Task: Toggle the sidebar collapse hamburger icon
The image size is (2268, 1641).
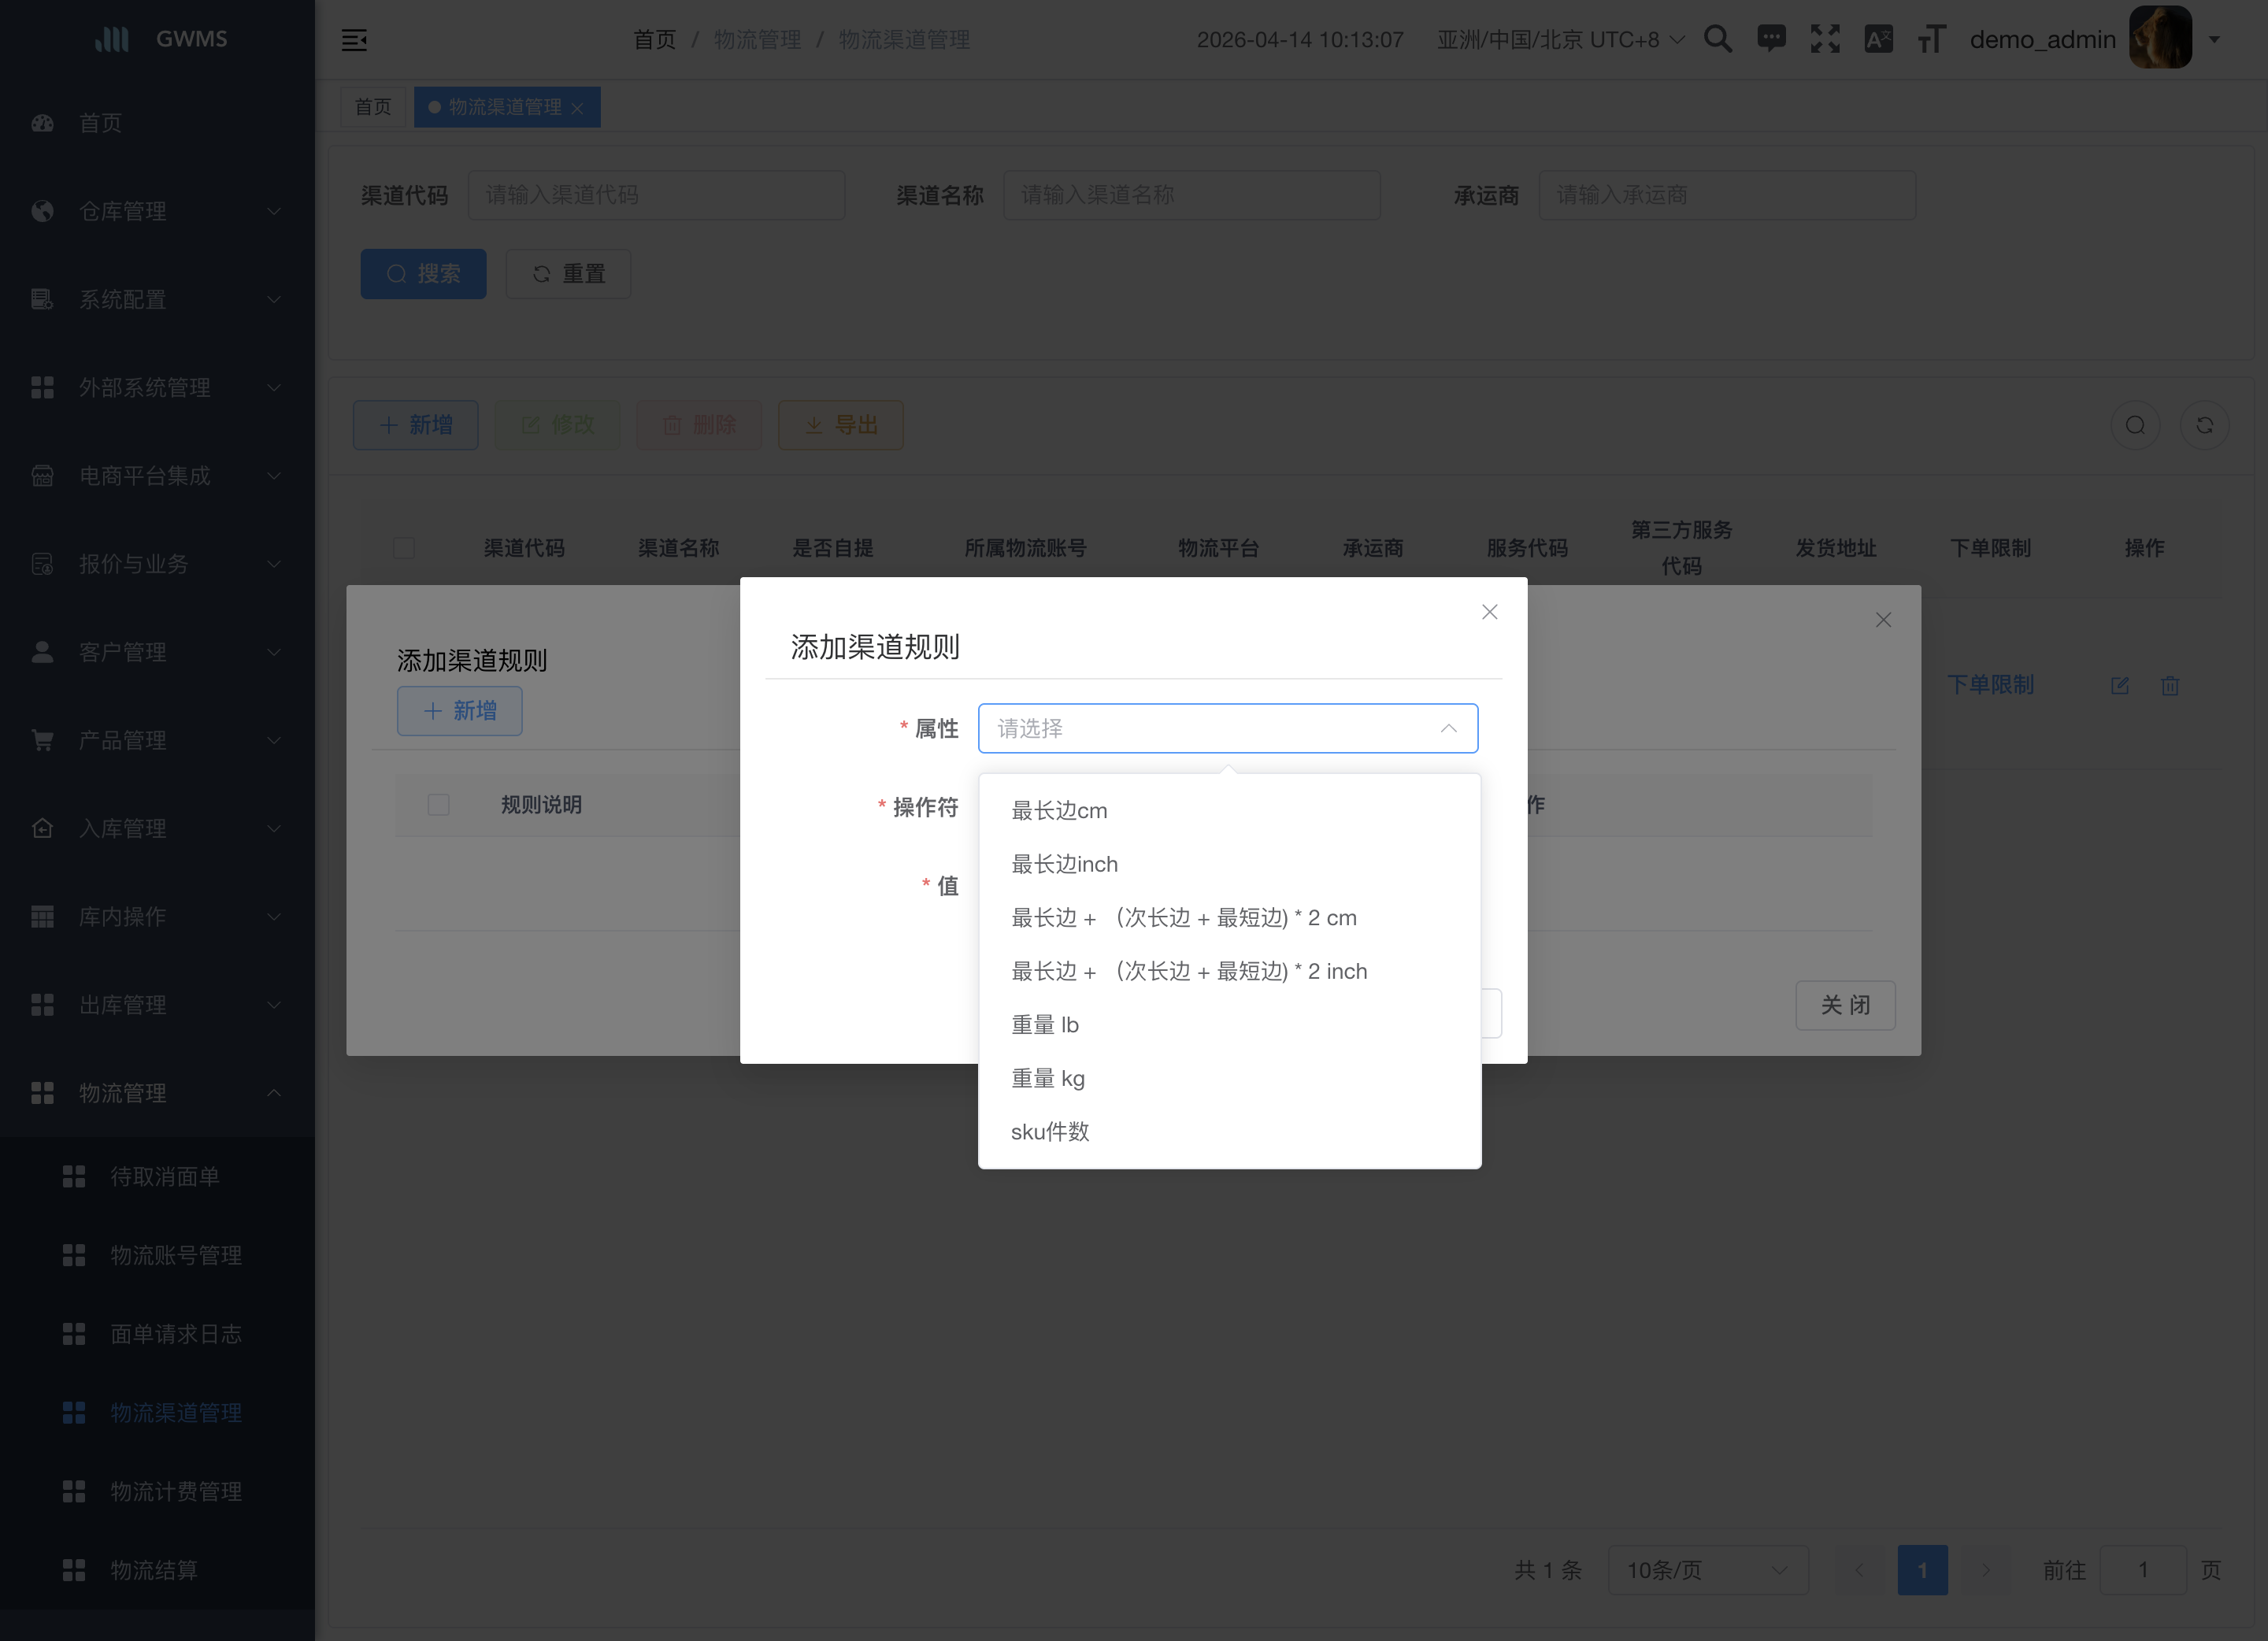Action: pos(354,40)
